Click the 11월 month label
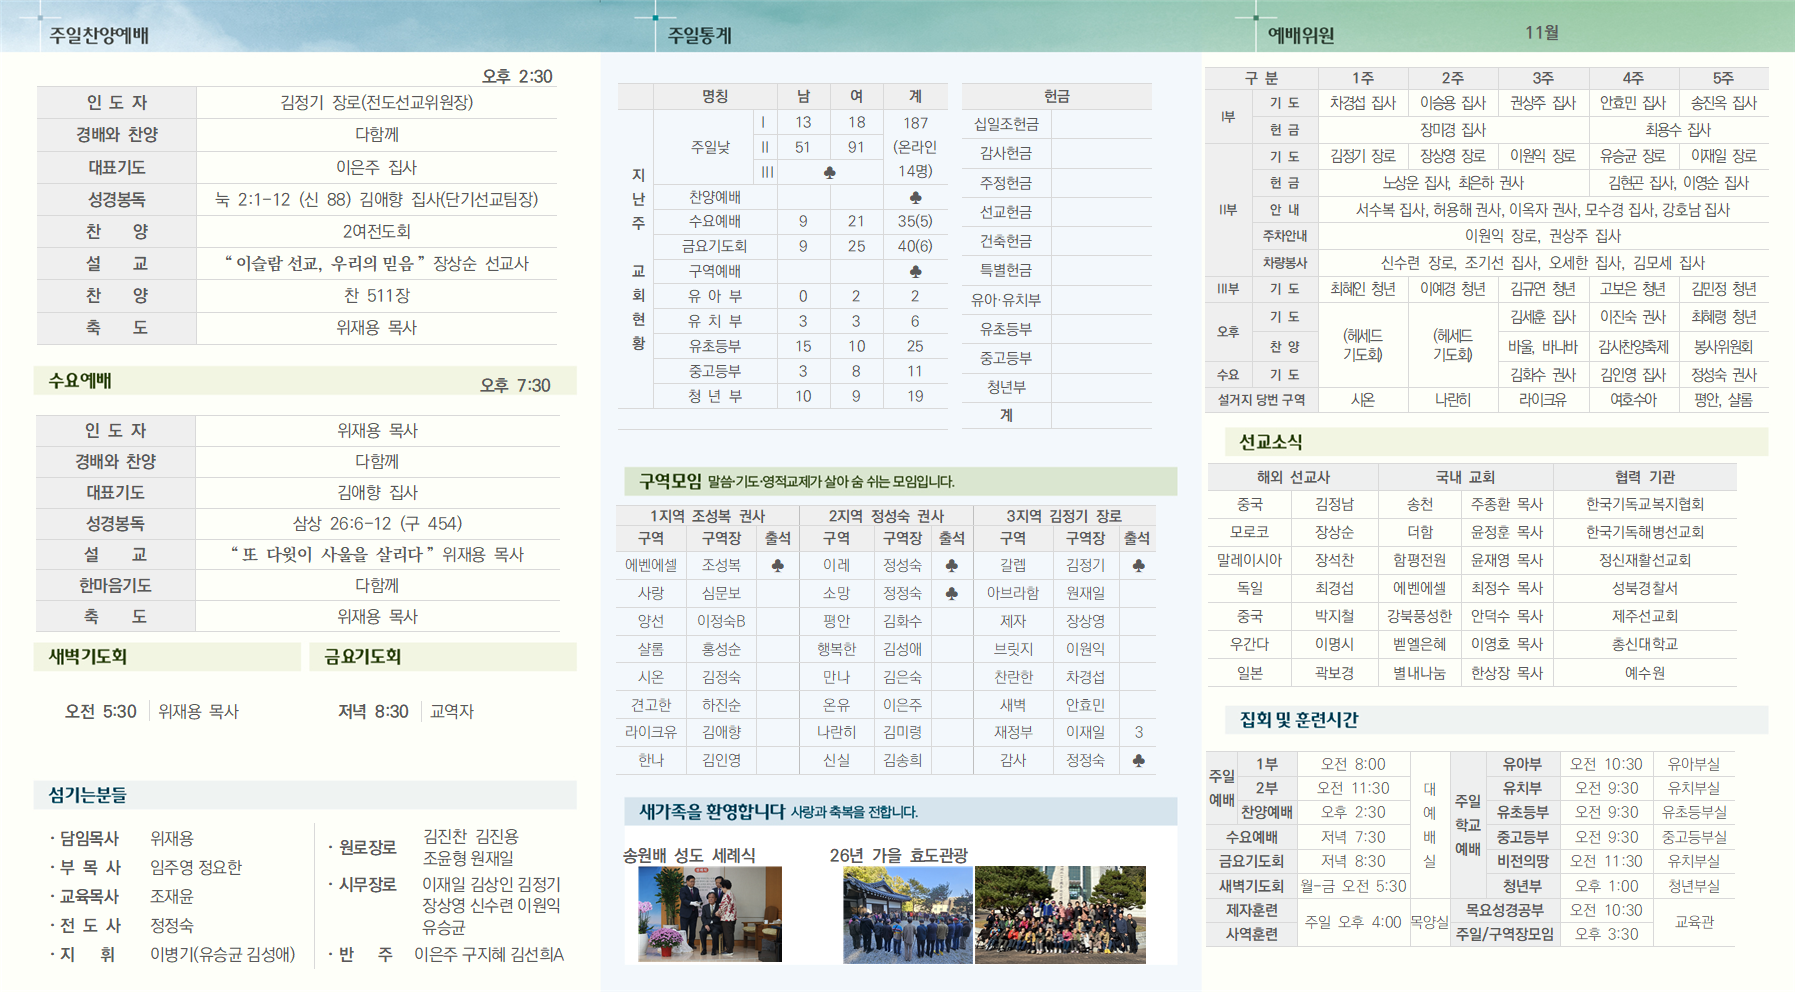Image resolution: width=1795 pixels, height=992 pixels. 1542,33
